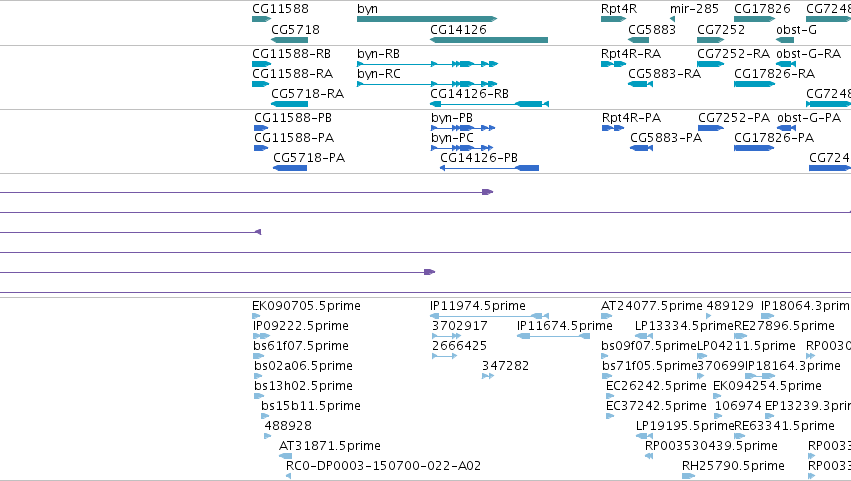This screenshot has width=851, height=481.
Task: Select EST RE63341.5prime
Action: click(784, 426)
